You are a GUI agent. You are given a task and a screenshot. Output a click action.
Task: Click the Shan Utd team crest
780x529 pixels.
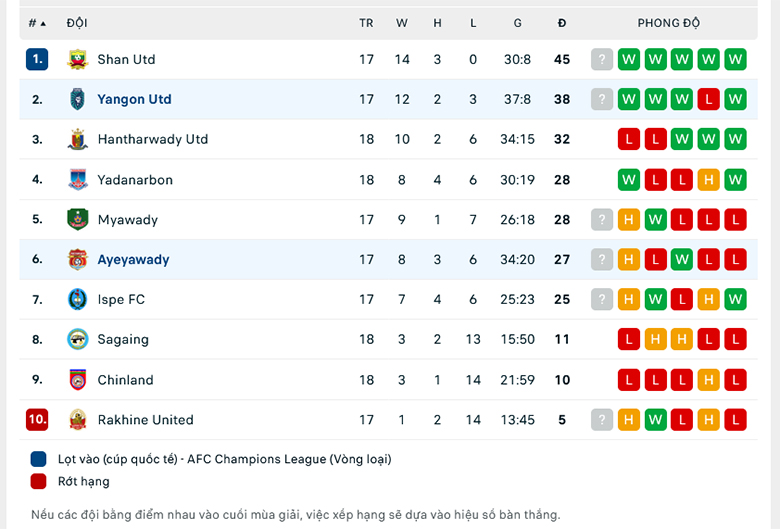(78, 60)
